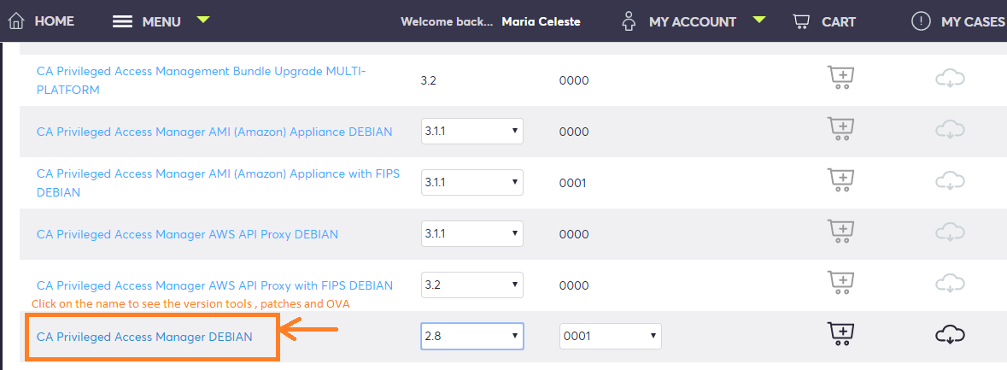Open MY ACCOUNT menu label
The image size is (1007, 370).
point(692,22)
